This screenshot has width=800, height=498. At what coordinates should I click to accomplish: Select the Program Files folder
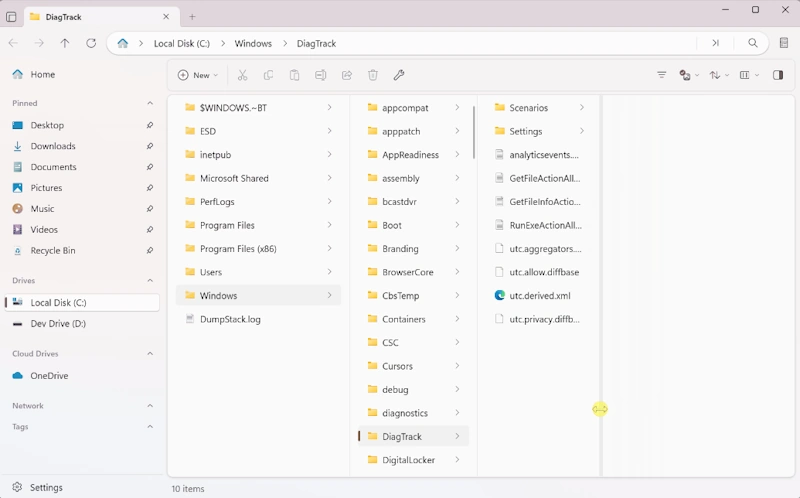click(258, 225)
